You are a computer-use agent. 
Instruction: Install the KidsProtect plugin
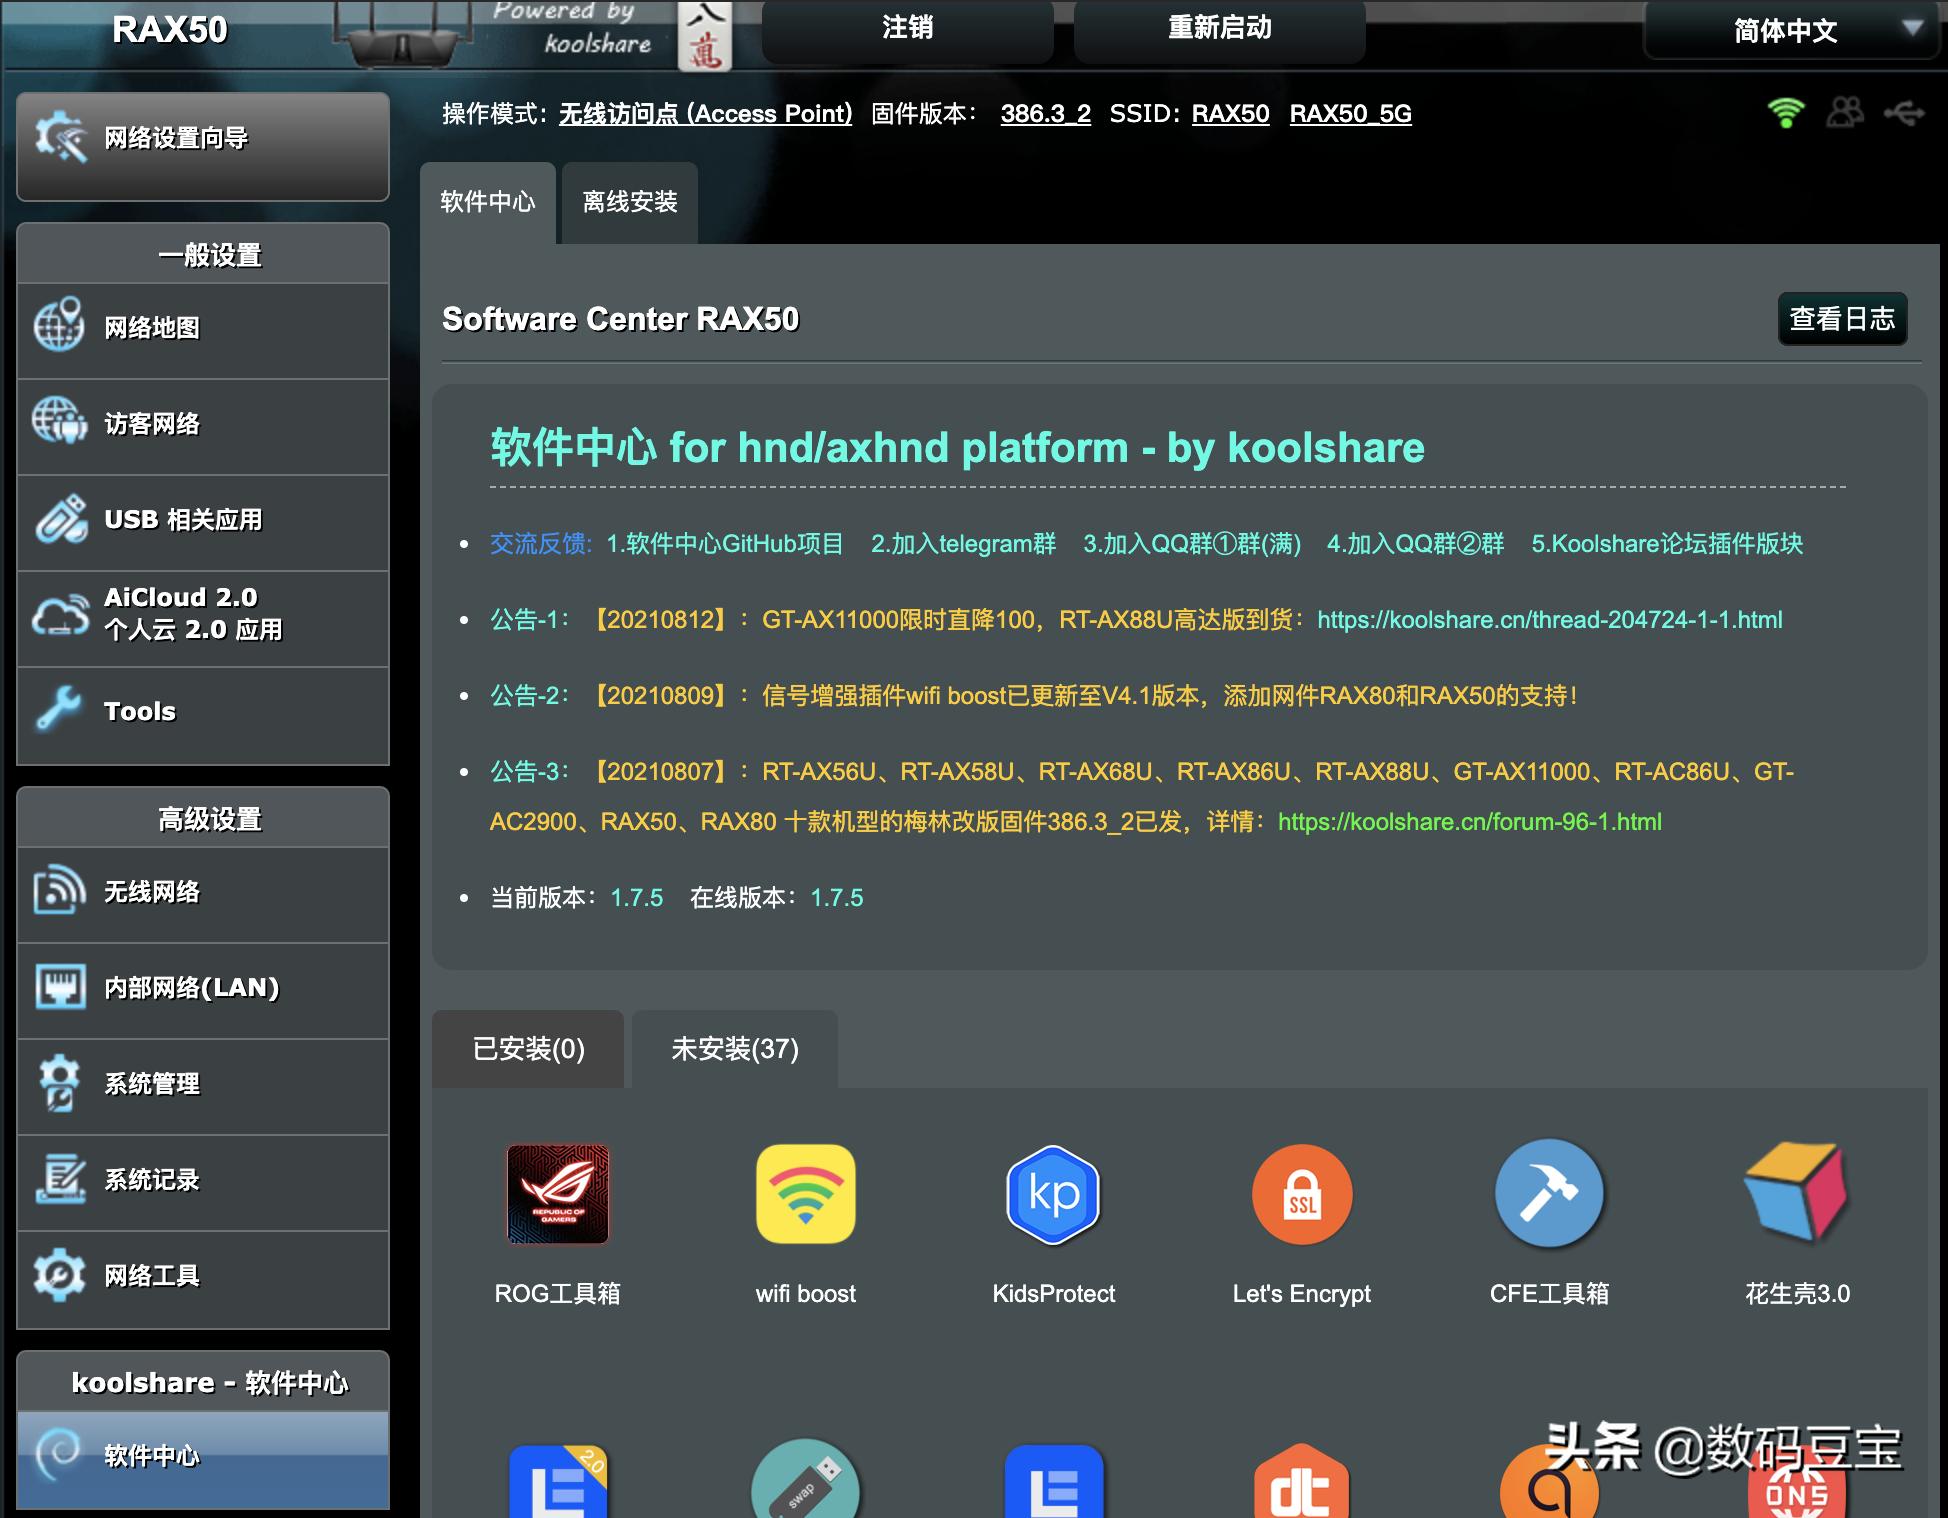coord(1052,1195)
